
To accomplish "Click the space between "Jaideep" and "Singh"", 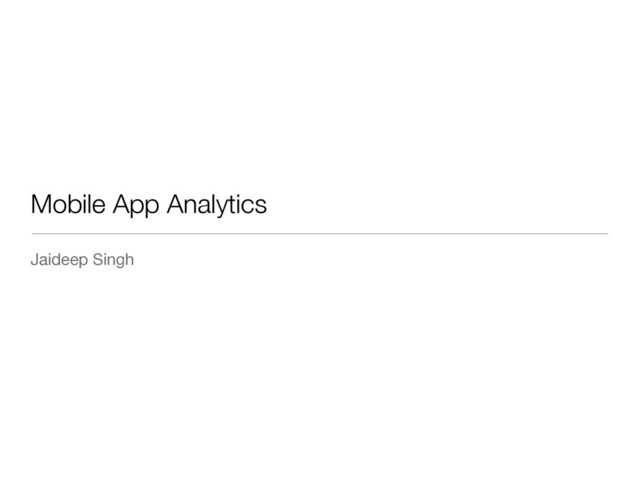I will [93, 262].
